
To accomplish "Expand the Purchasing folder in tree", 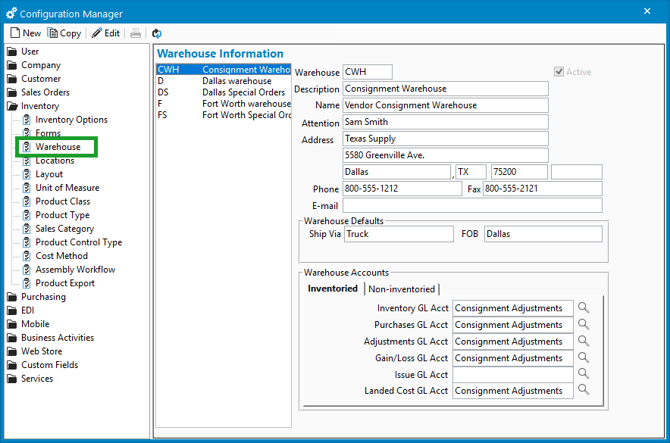I will click(x=43, y=297).
